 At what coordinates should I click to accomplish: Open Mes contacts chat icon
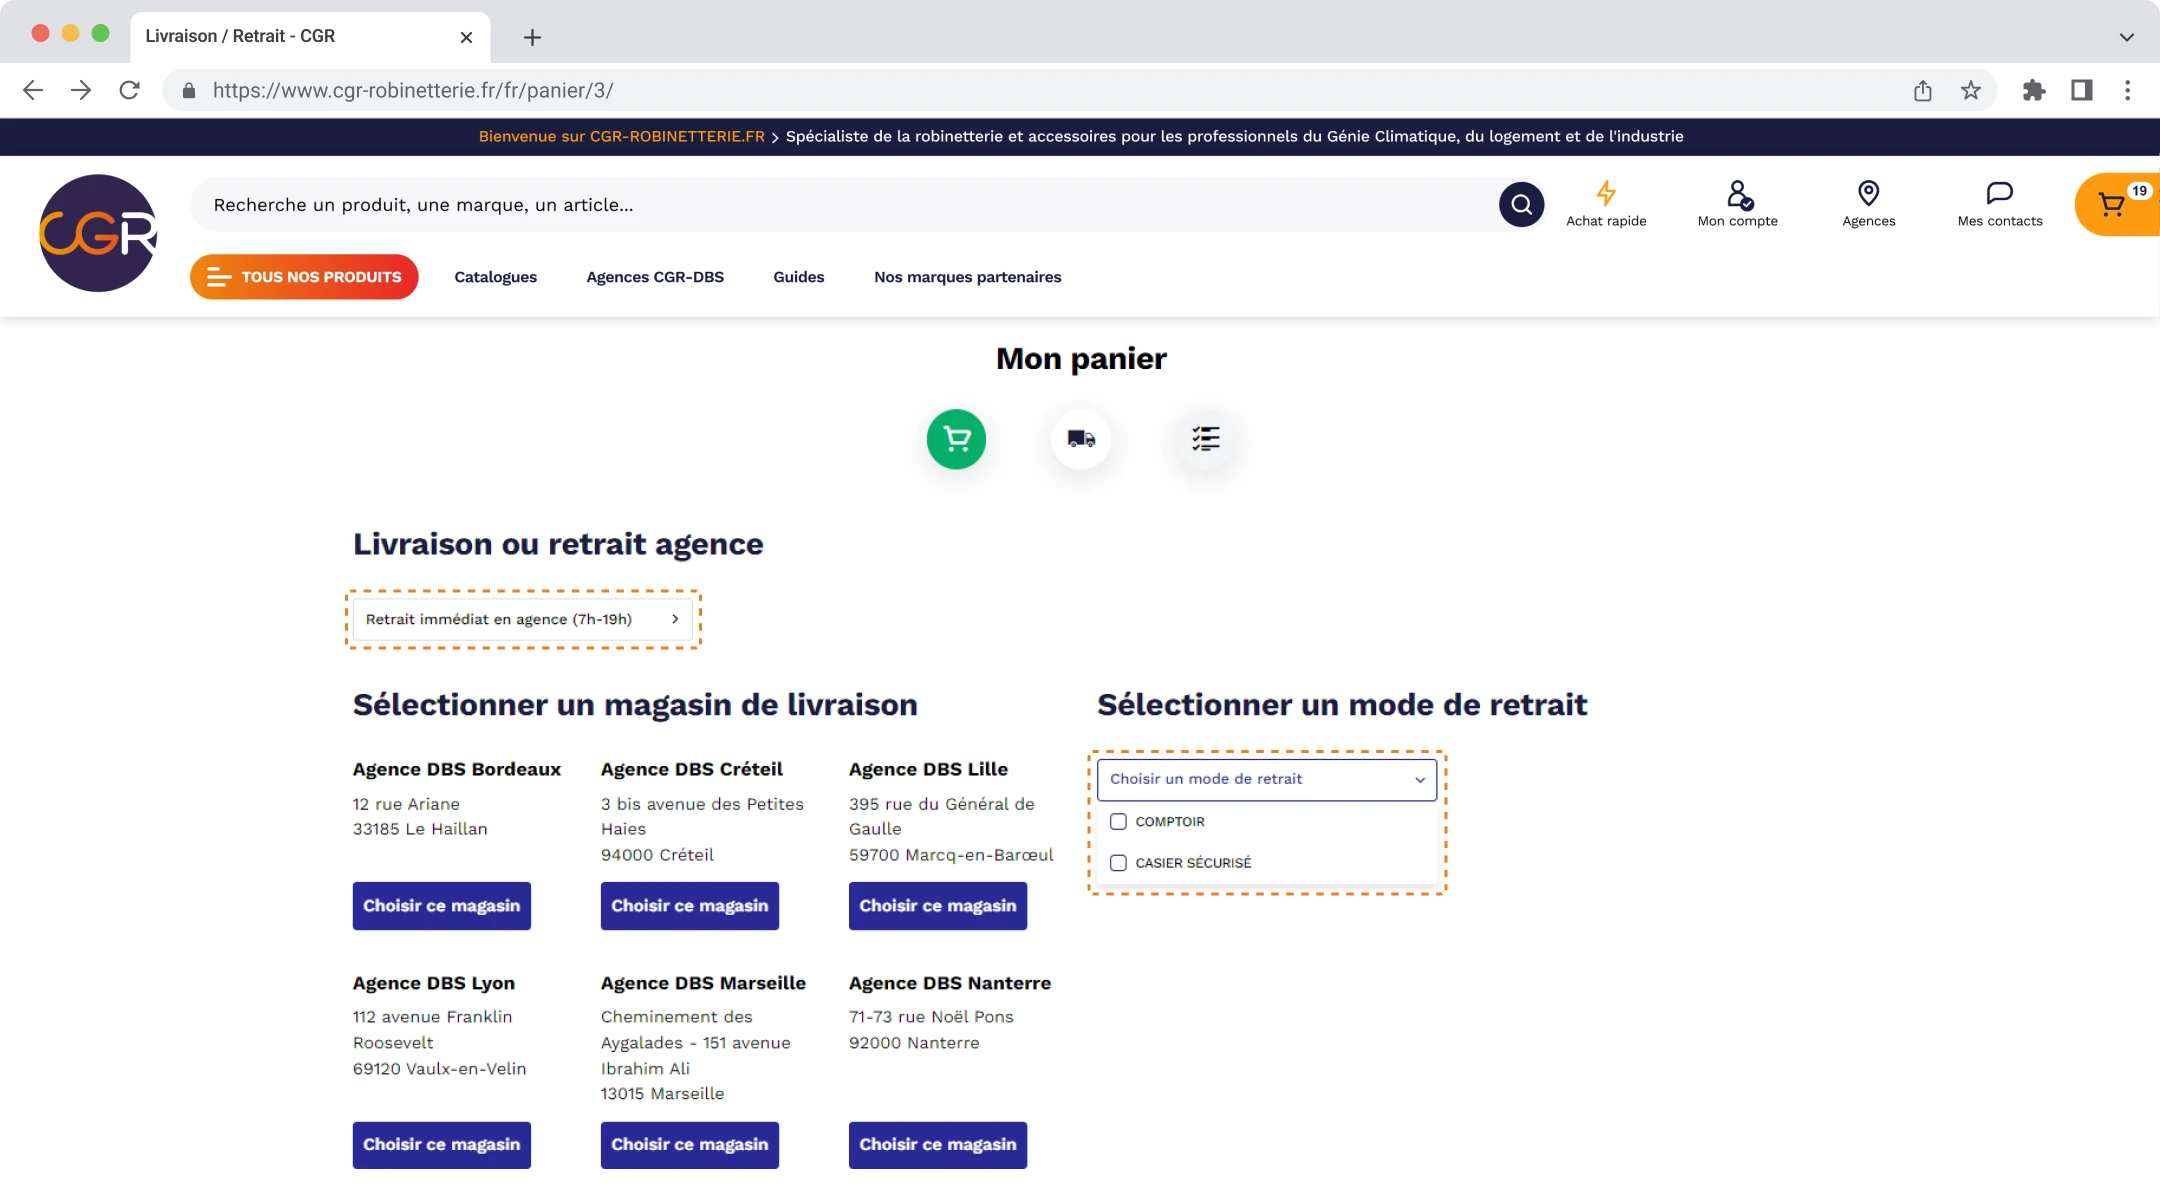2000,204
